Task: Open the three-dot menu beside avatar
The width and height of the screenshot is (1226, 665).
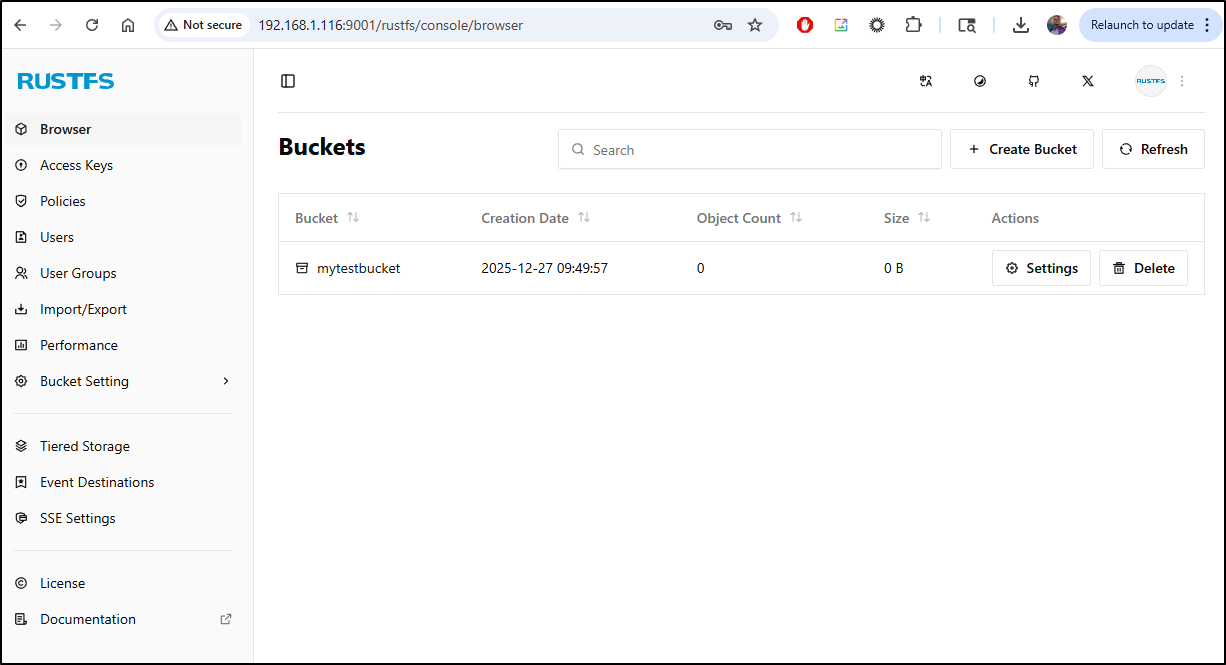Action: [1182, 81]
